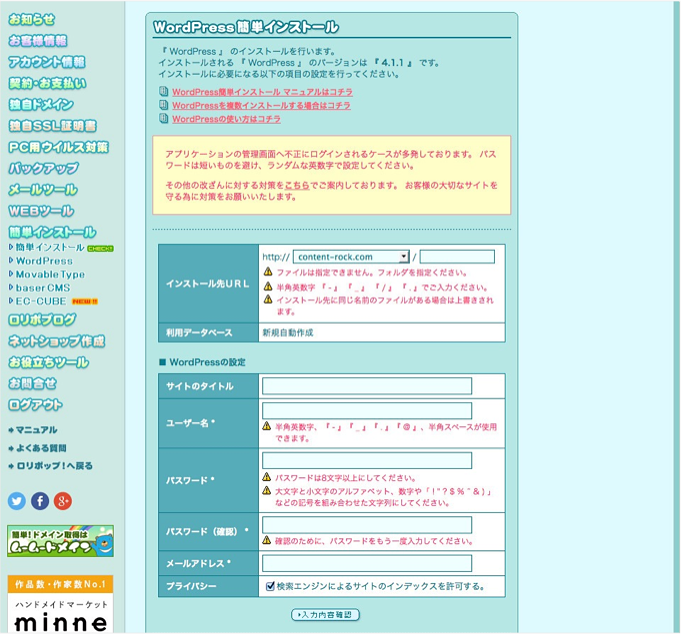Open バックアップ in the sidebar menu
Viewport: 681px width, 634px height.
point(44,168)
